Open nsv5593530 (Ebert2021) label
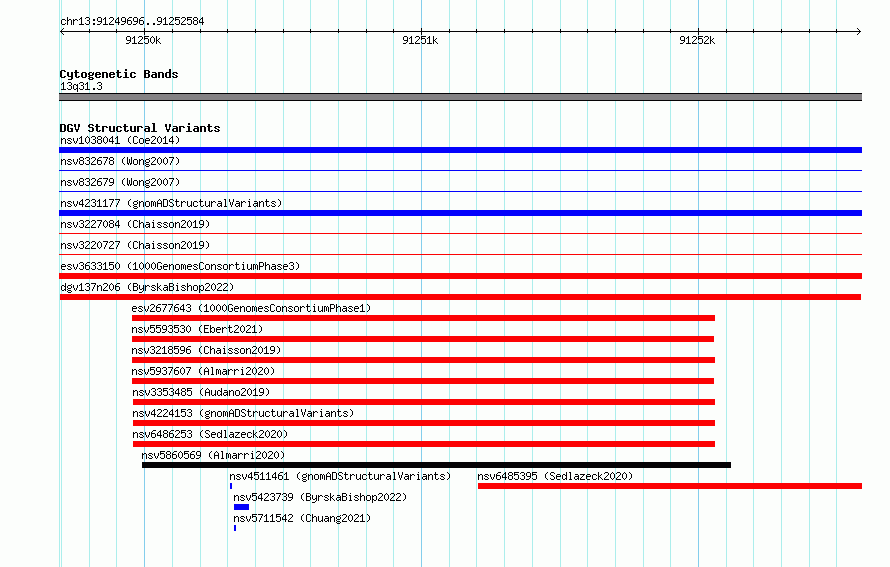The width and height of the screenshot is (890, 567). [x=197, y=329]
